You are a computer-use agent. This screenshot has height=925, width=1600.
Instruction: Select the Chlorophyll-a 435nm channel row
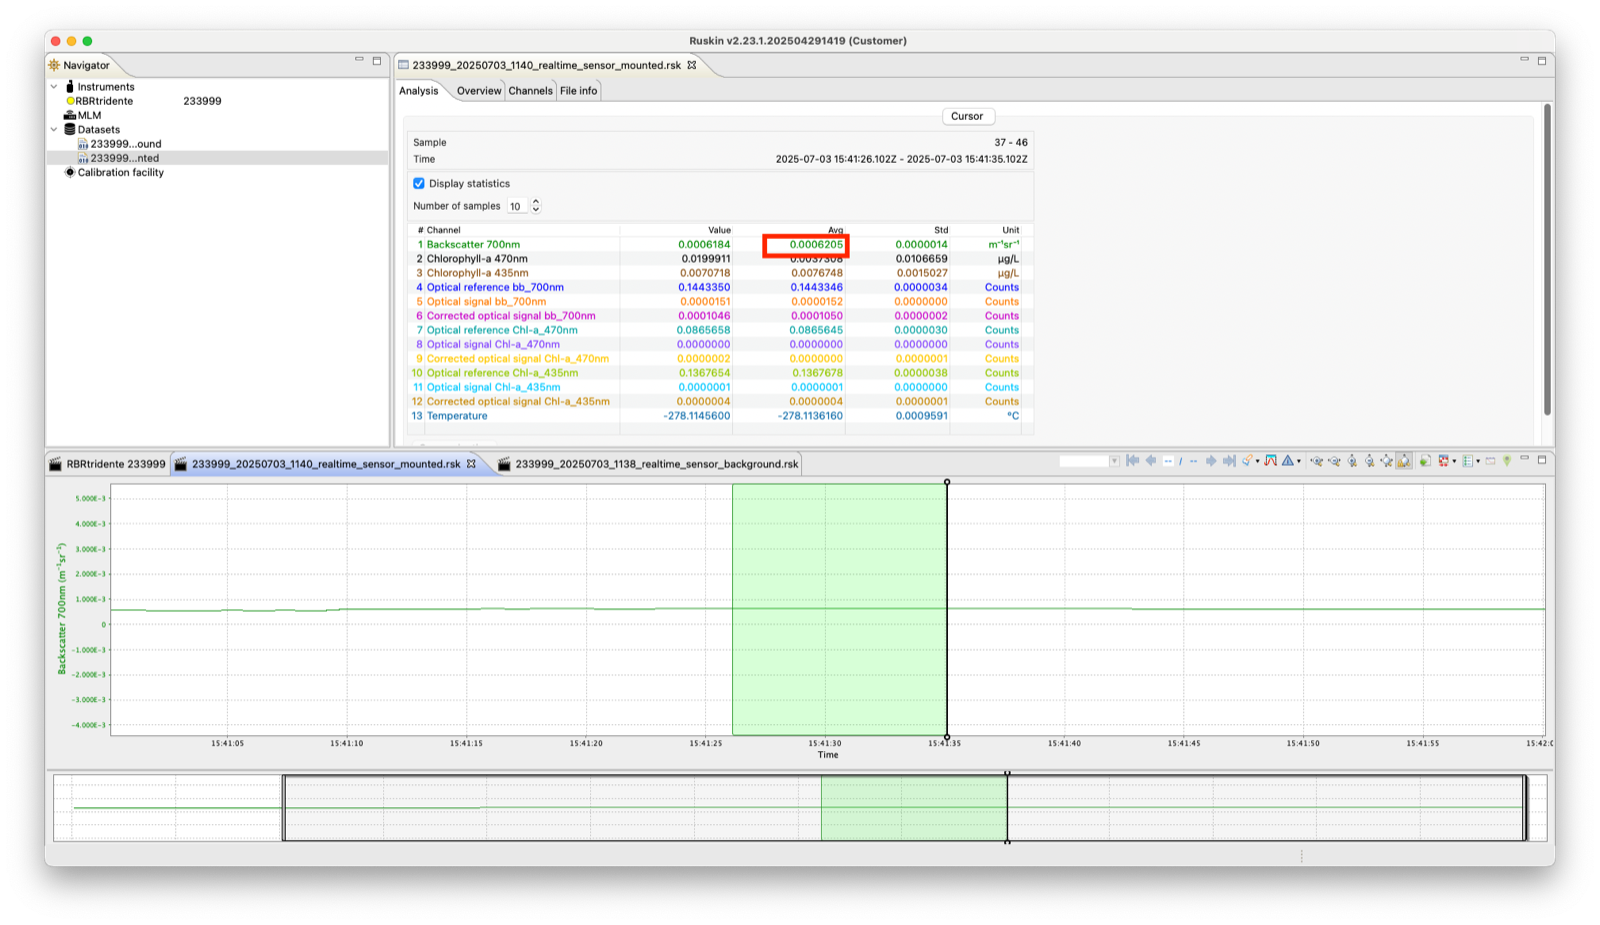[x=719, y=273]
